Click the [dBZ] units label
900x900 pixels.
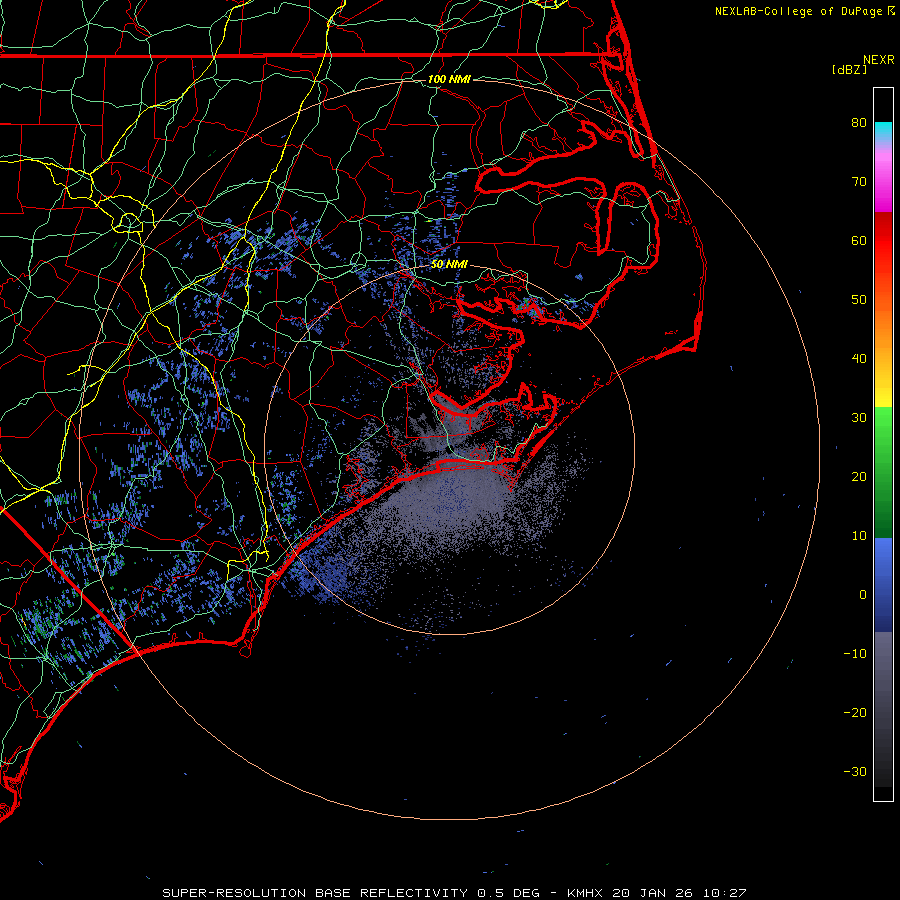pyautogui.click(x=849, y=70)
